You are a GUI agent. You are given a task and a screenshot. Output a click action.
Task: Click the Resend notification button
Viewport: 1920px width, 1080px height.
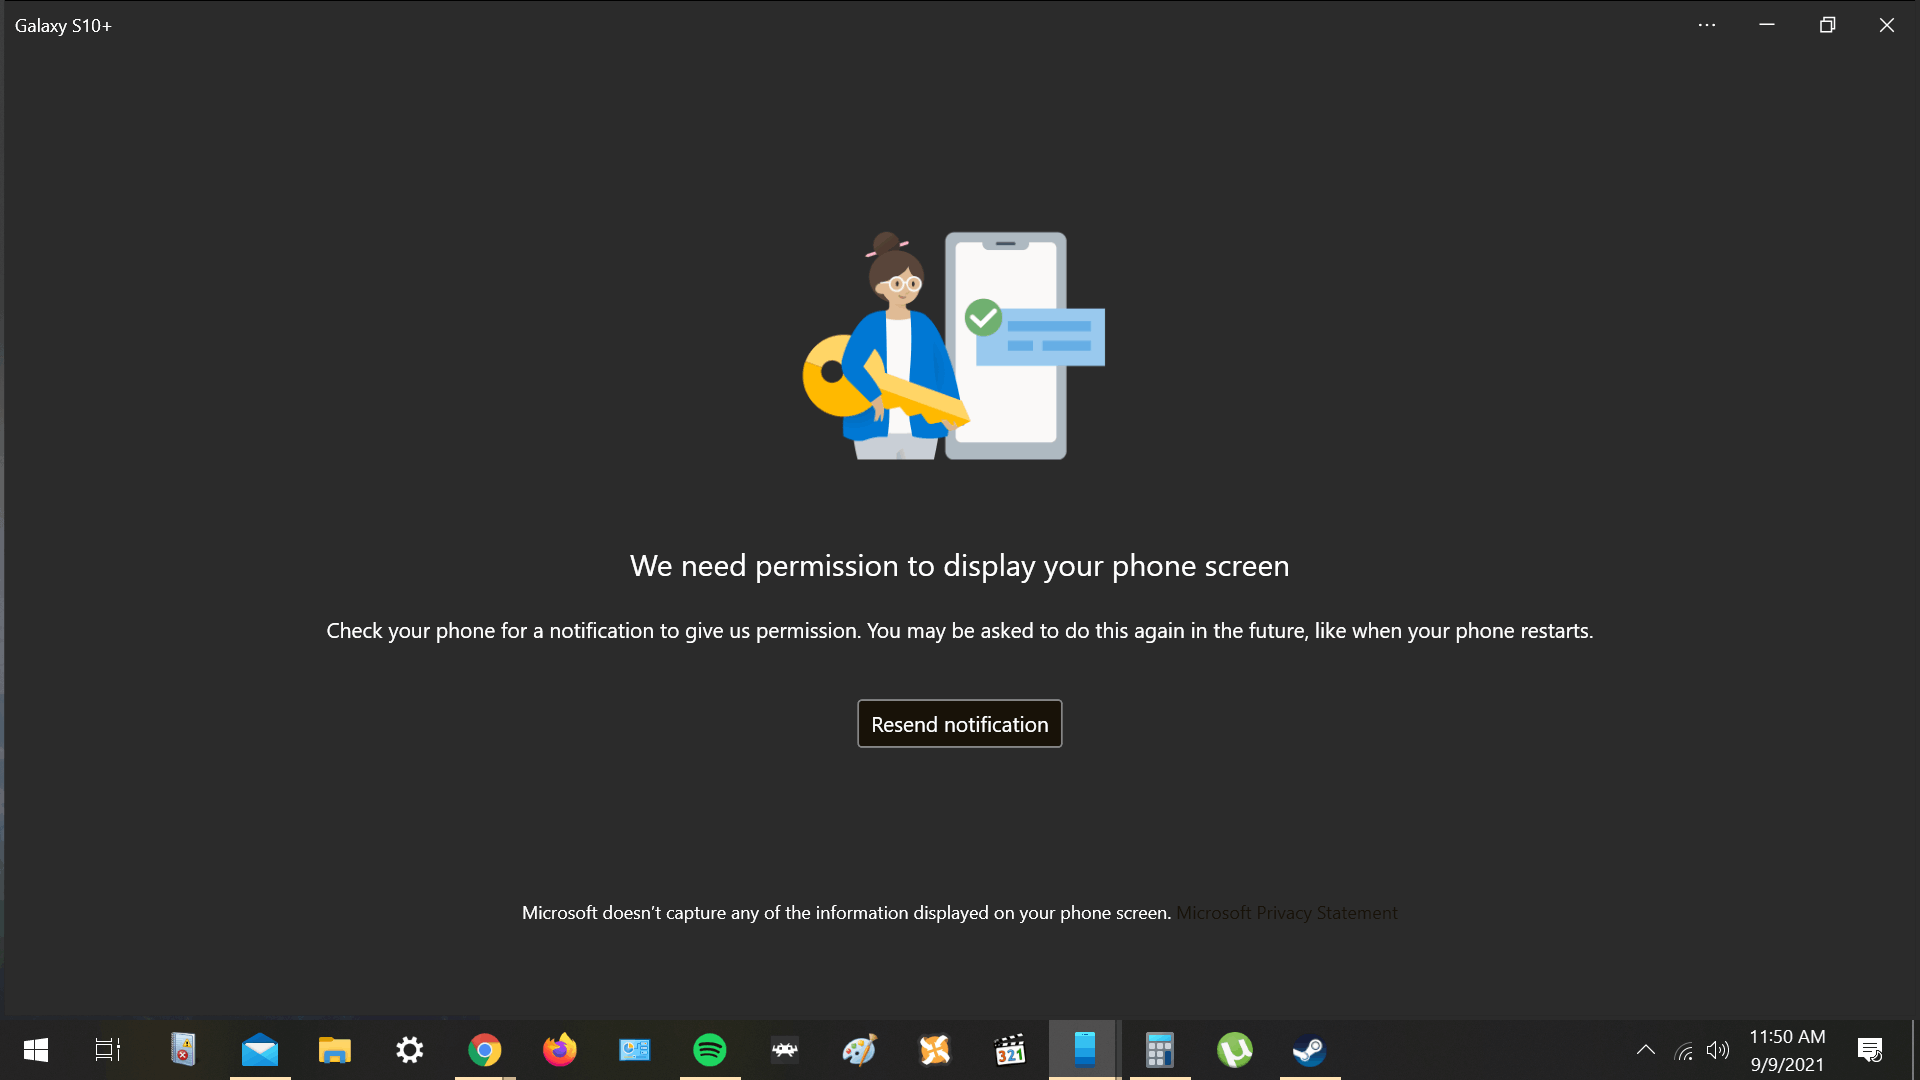coord(959,724)
